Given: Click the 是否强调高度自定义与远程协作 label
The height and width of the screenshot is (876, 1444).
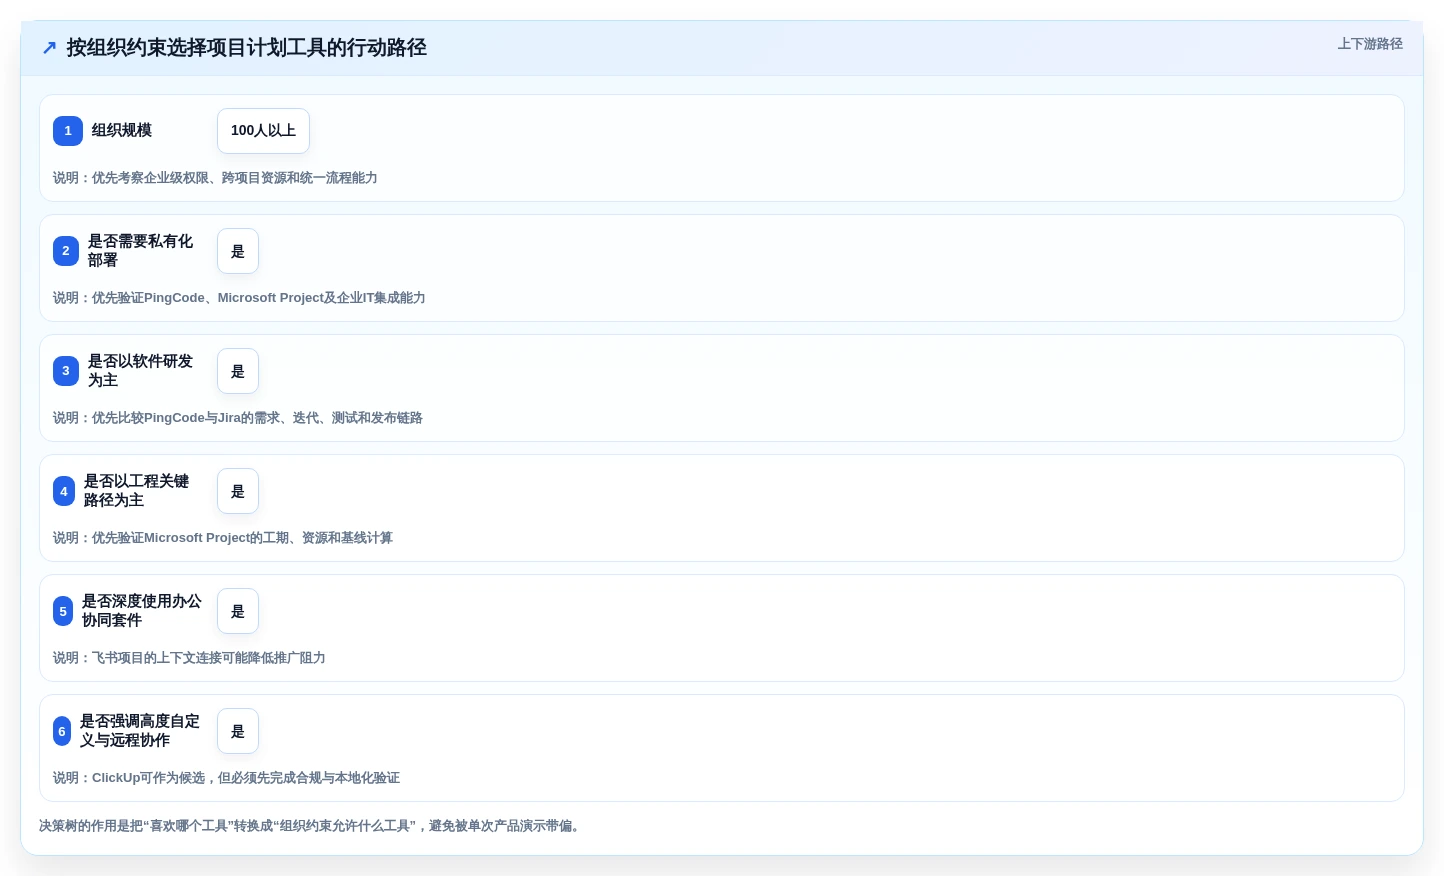Looking at the screenshot, I should 140,731.
